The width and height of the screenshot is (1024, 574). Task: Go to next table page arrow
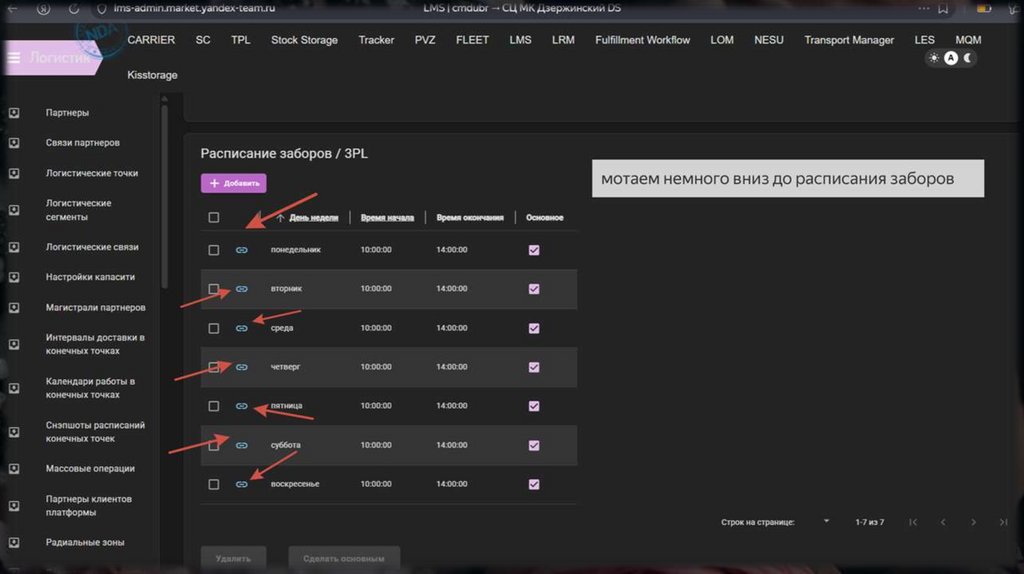coord(973,522)
